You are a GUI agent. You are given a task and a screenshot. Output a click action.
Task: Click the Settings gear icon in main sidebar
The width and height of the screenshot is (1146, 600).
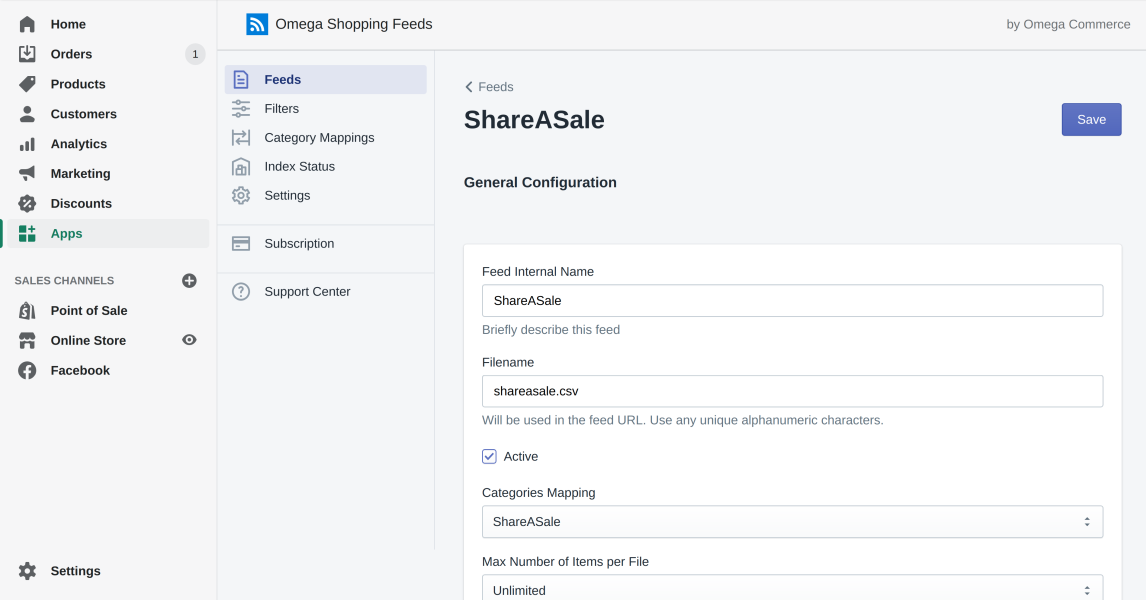(x=27, y=571)
